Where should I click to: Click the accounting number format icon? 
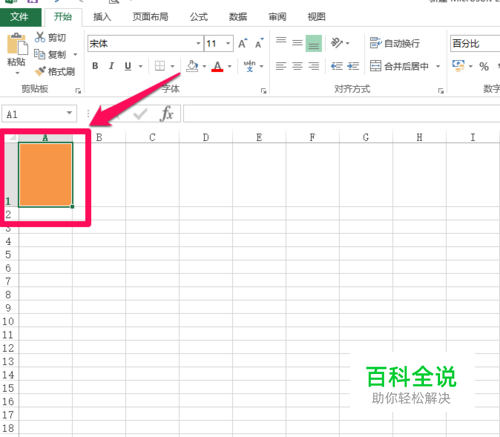[459, 66]
